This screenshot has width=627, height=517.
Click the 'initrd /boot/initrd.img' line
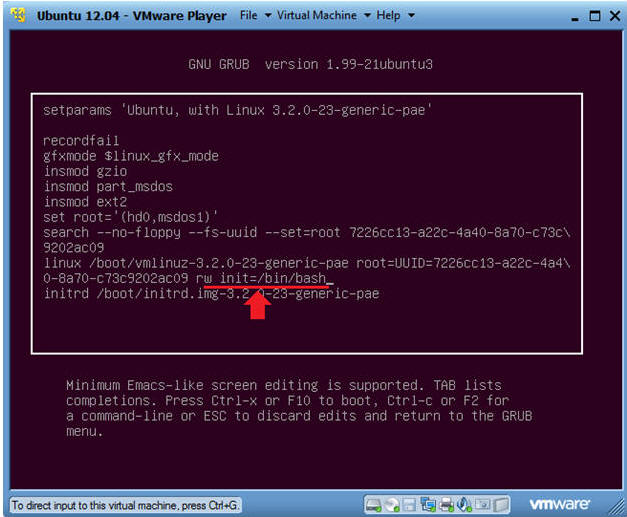coord(211,293)
